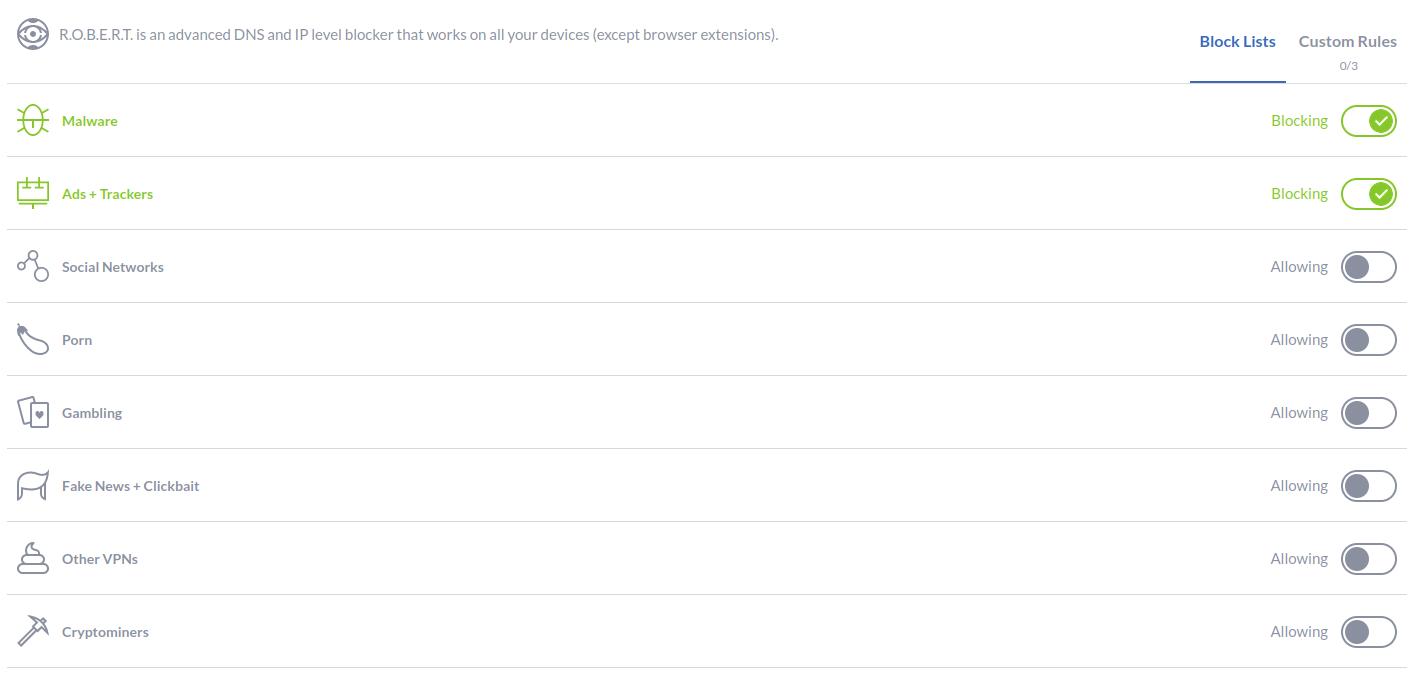
Task: Disable the Malware blocking toggle
Action: point(1368,121)
